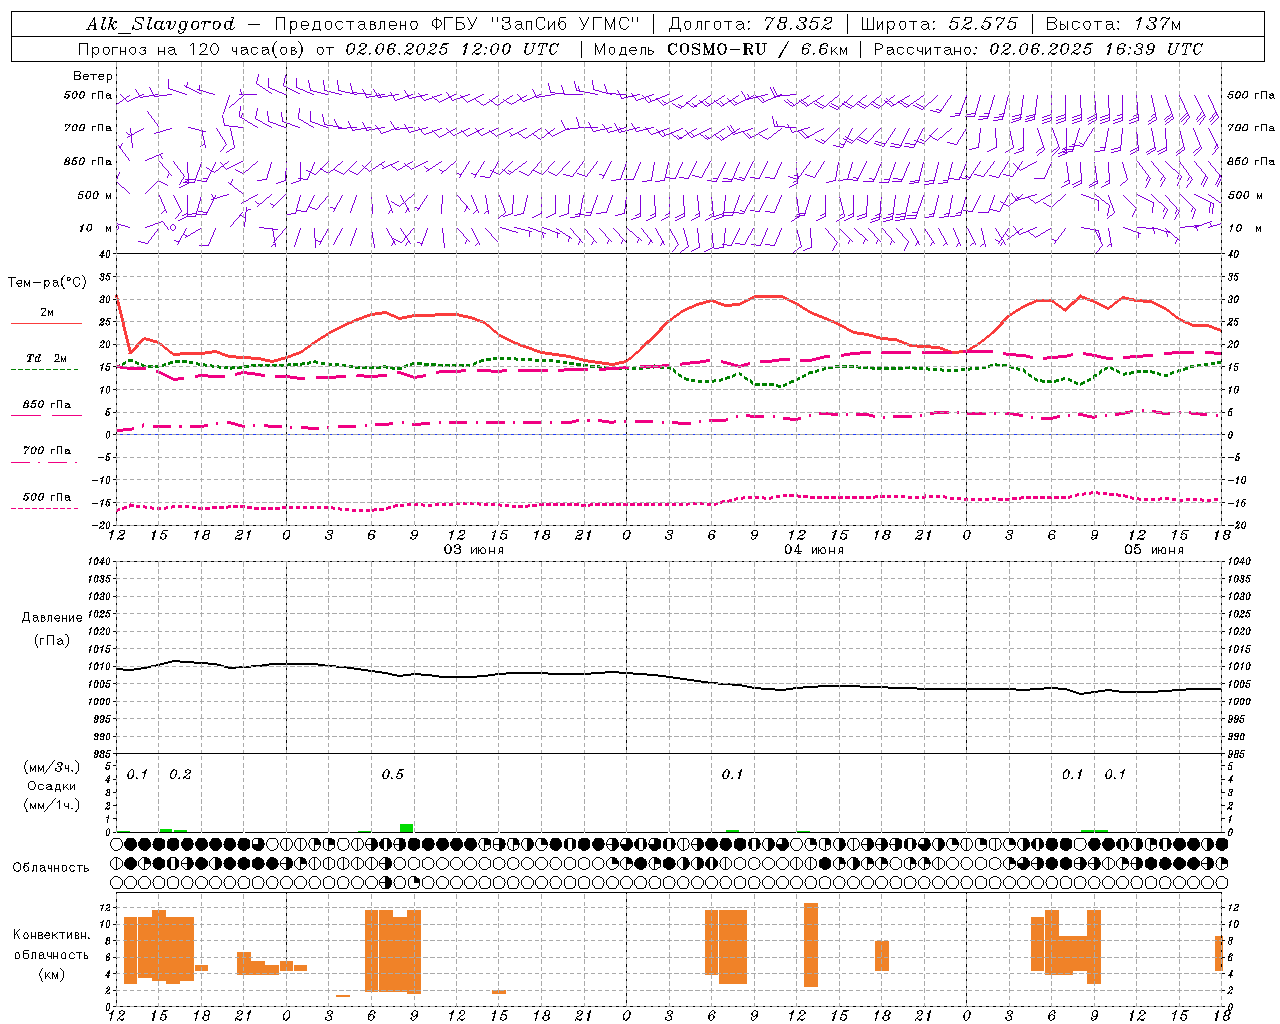Click the 'Давление' pressure label
1280x1024 pixels.
click(x=52, y=618)
